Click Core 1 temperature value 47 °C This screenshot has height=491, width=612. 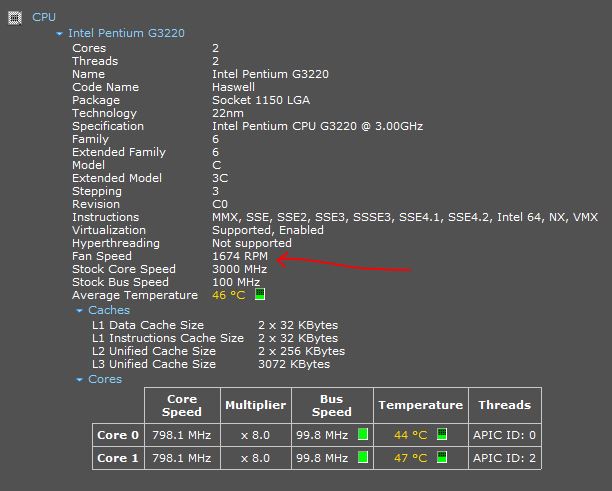[411, 458]
